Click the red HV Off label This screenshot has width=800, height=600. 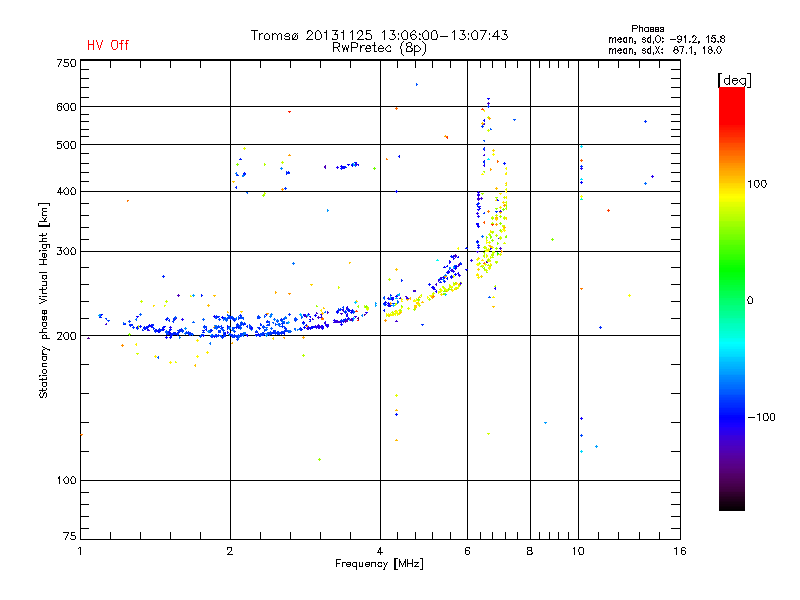[108, 45]
